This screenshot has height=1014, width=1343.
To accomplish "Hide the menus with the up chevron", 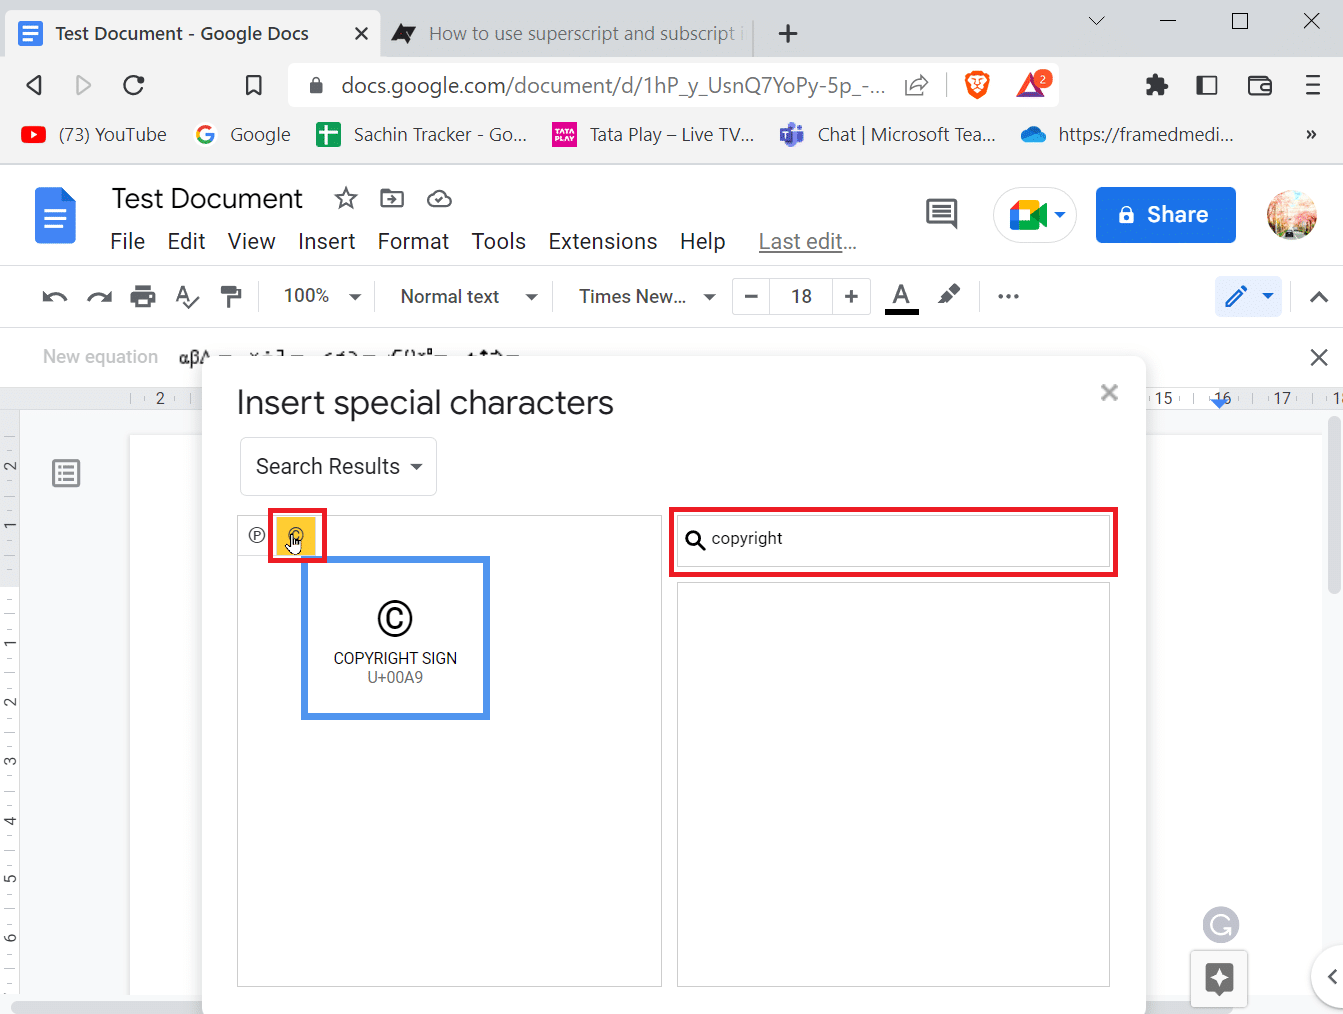I will [1319, 297].
